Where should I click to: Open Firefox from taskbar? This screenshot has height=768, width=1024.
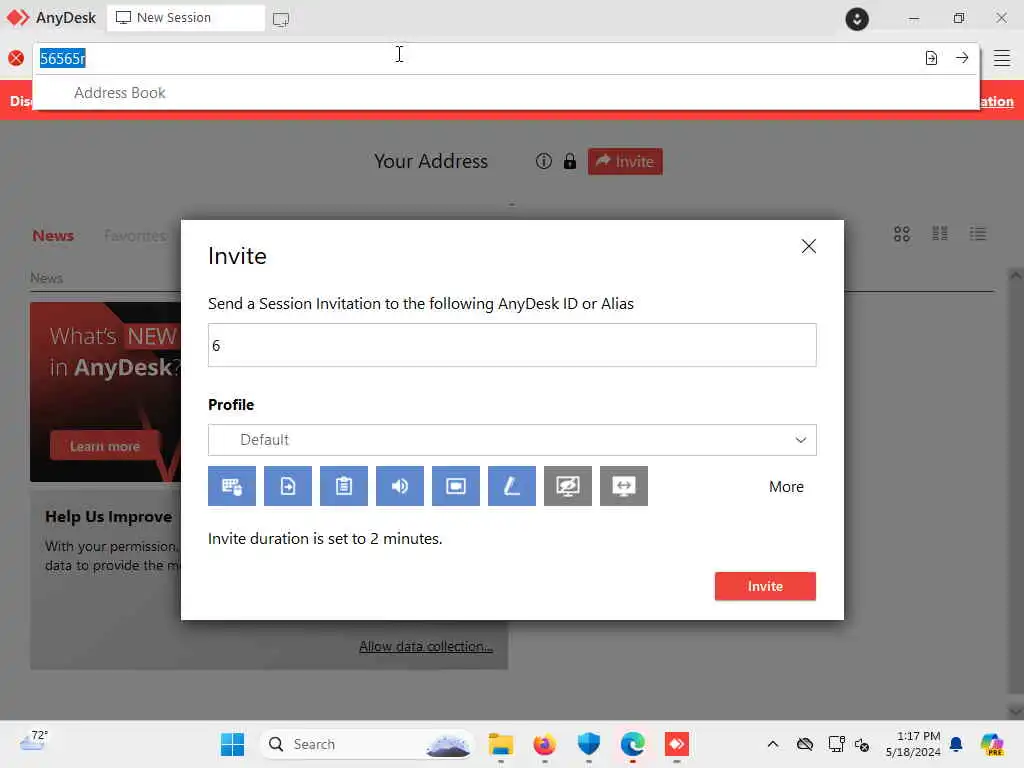pos(545,744)
